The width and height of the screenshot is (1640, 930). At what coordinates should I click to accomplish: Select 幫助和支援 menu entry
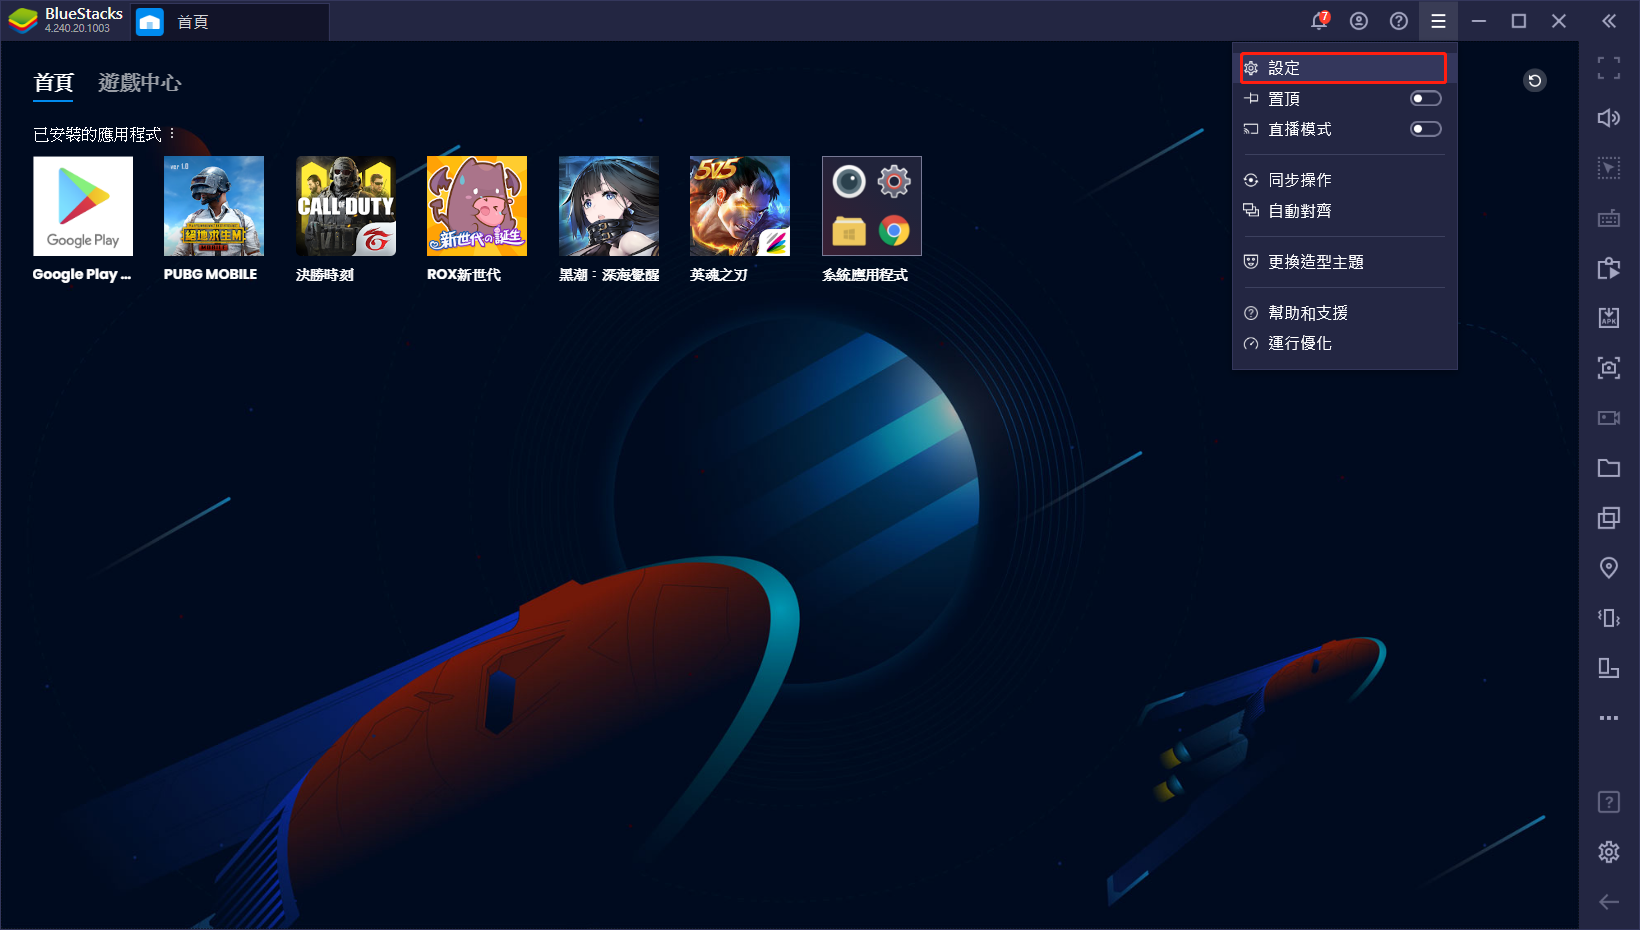point(1343,313)
